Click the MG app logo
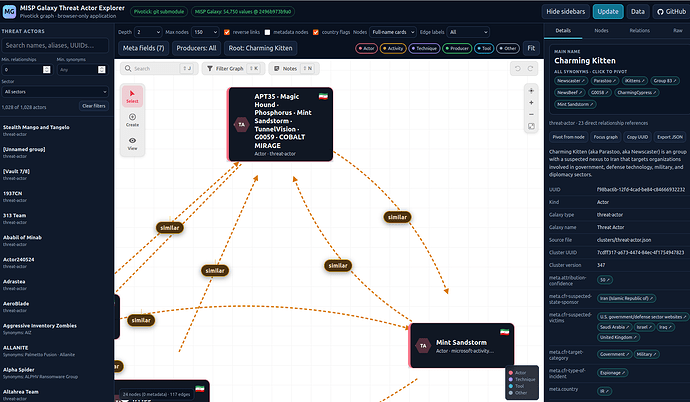The image size is (690, 402). pos(9,12)
